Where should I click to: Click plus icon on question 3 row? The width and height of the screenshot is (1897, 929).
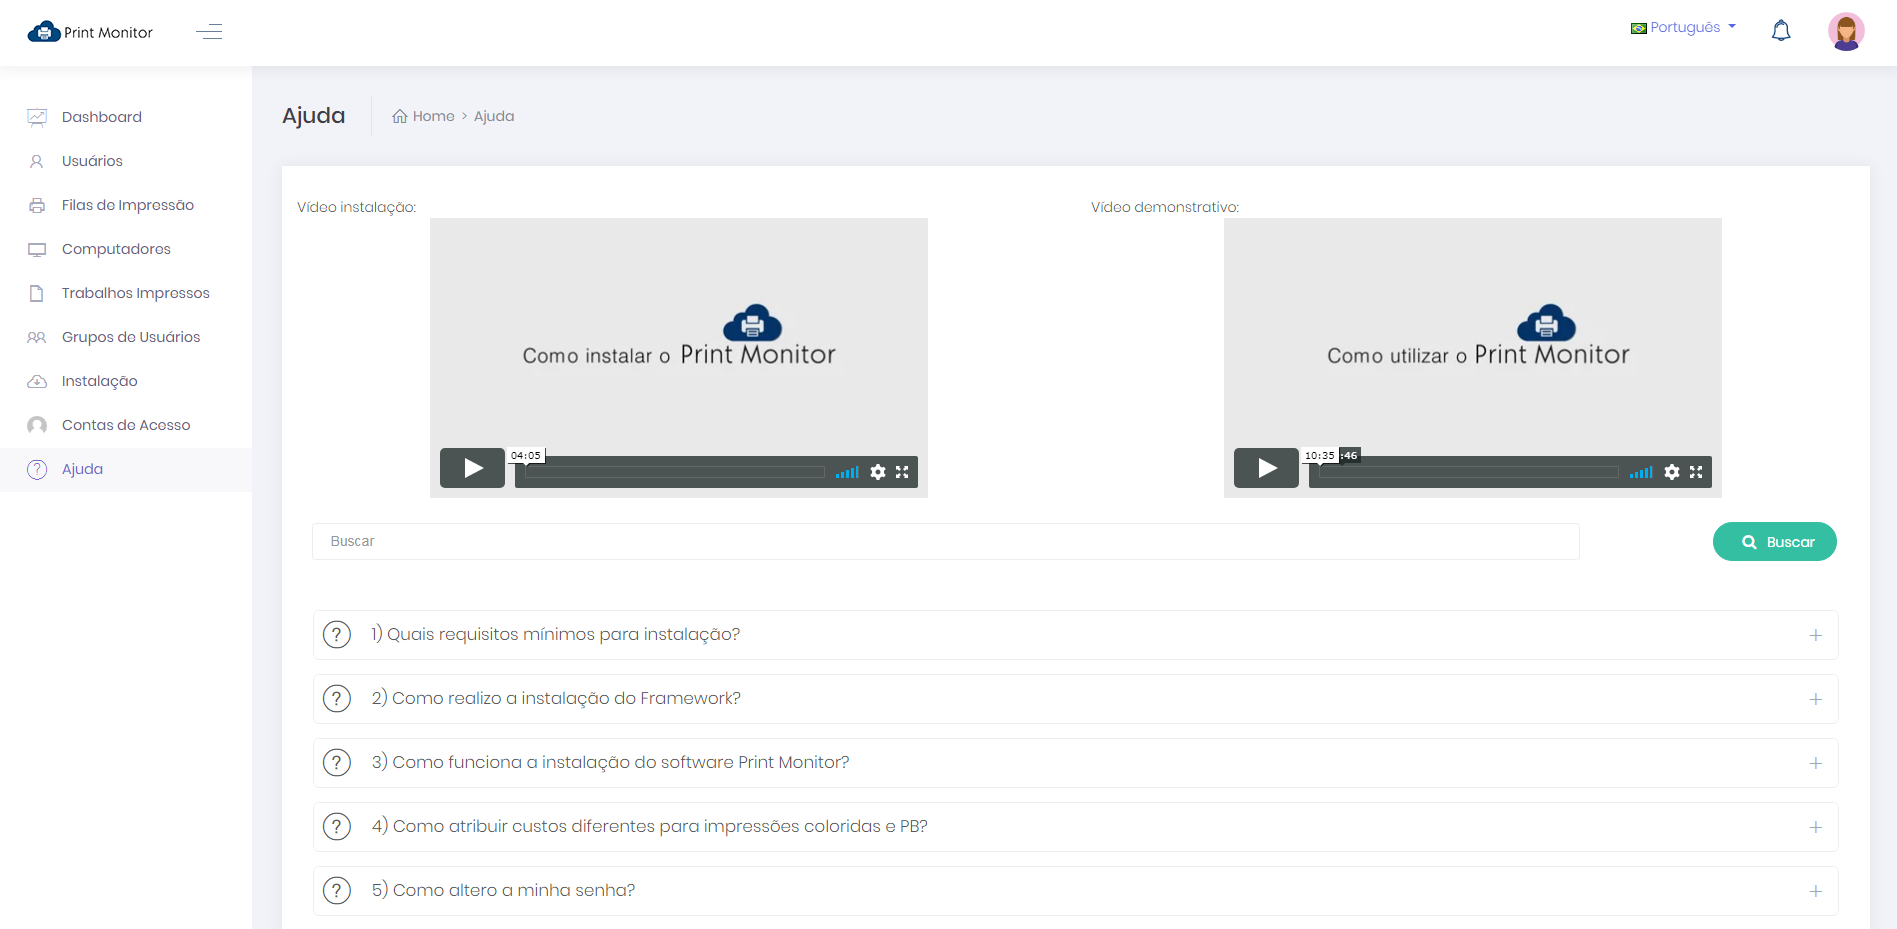1816,763
